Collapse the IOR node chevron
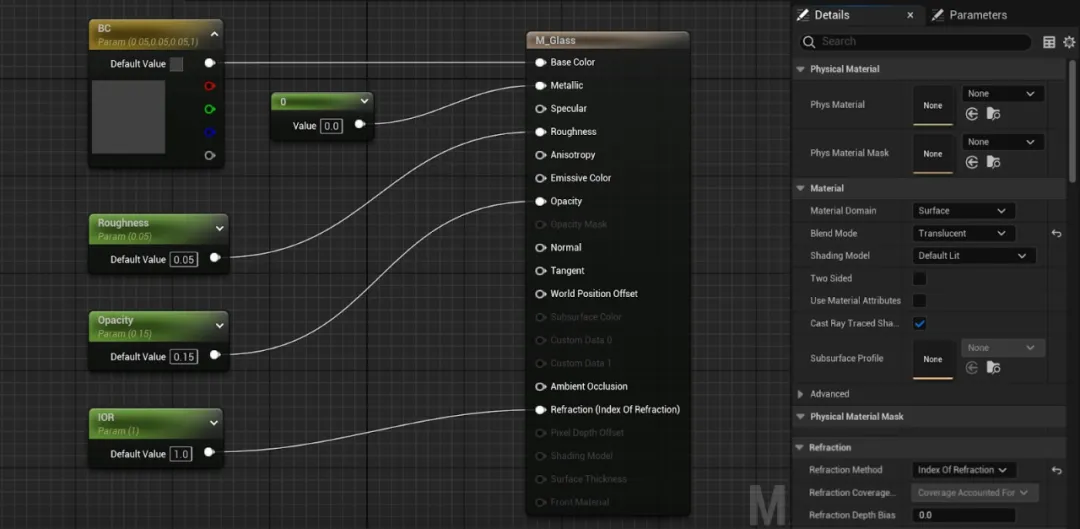1080x529 pixels. [214, 423]
